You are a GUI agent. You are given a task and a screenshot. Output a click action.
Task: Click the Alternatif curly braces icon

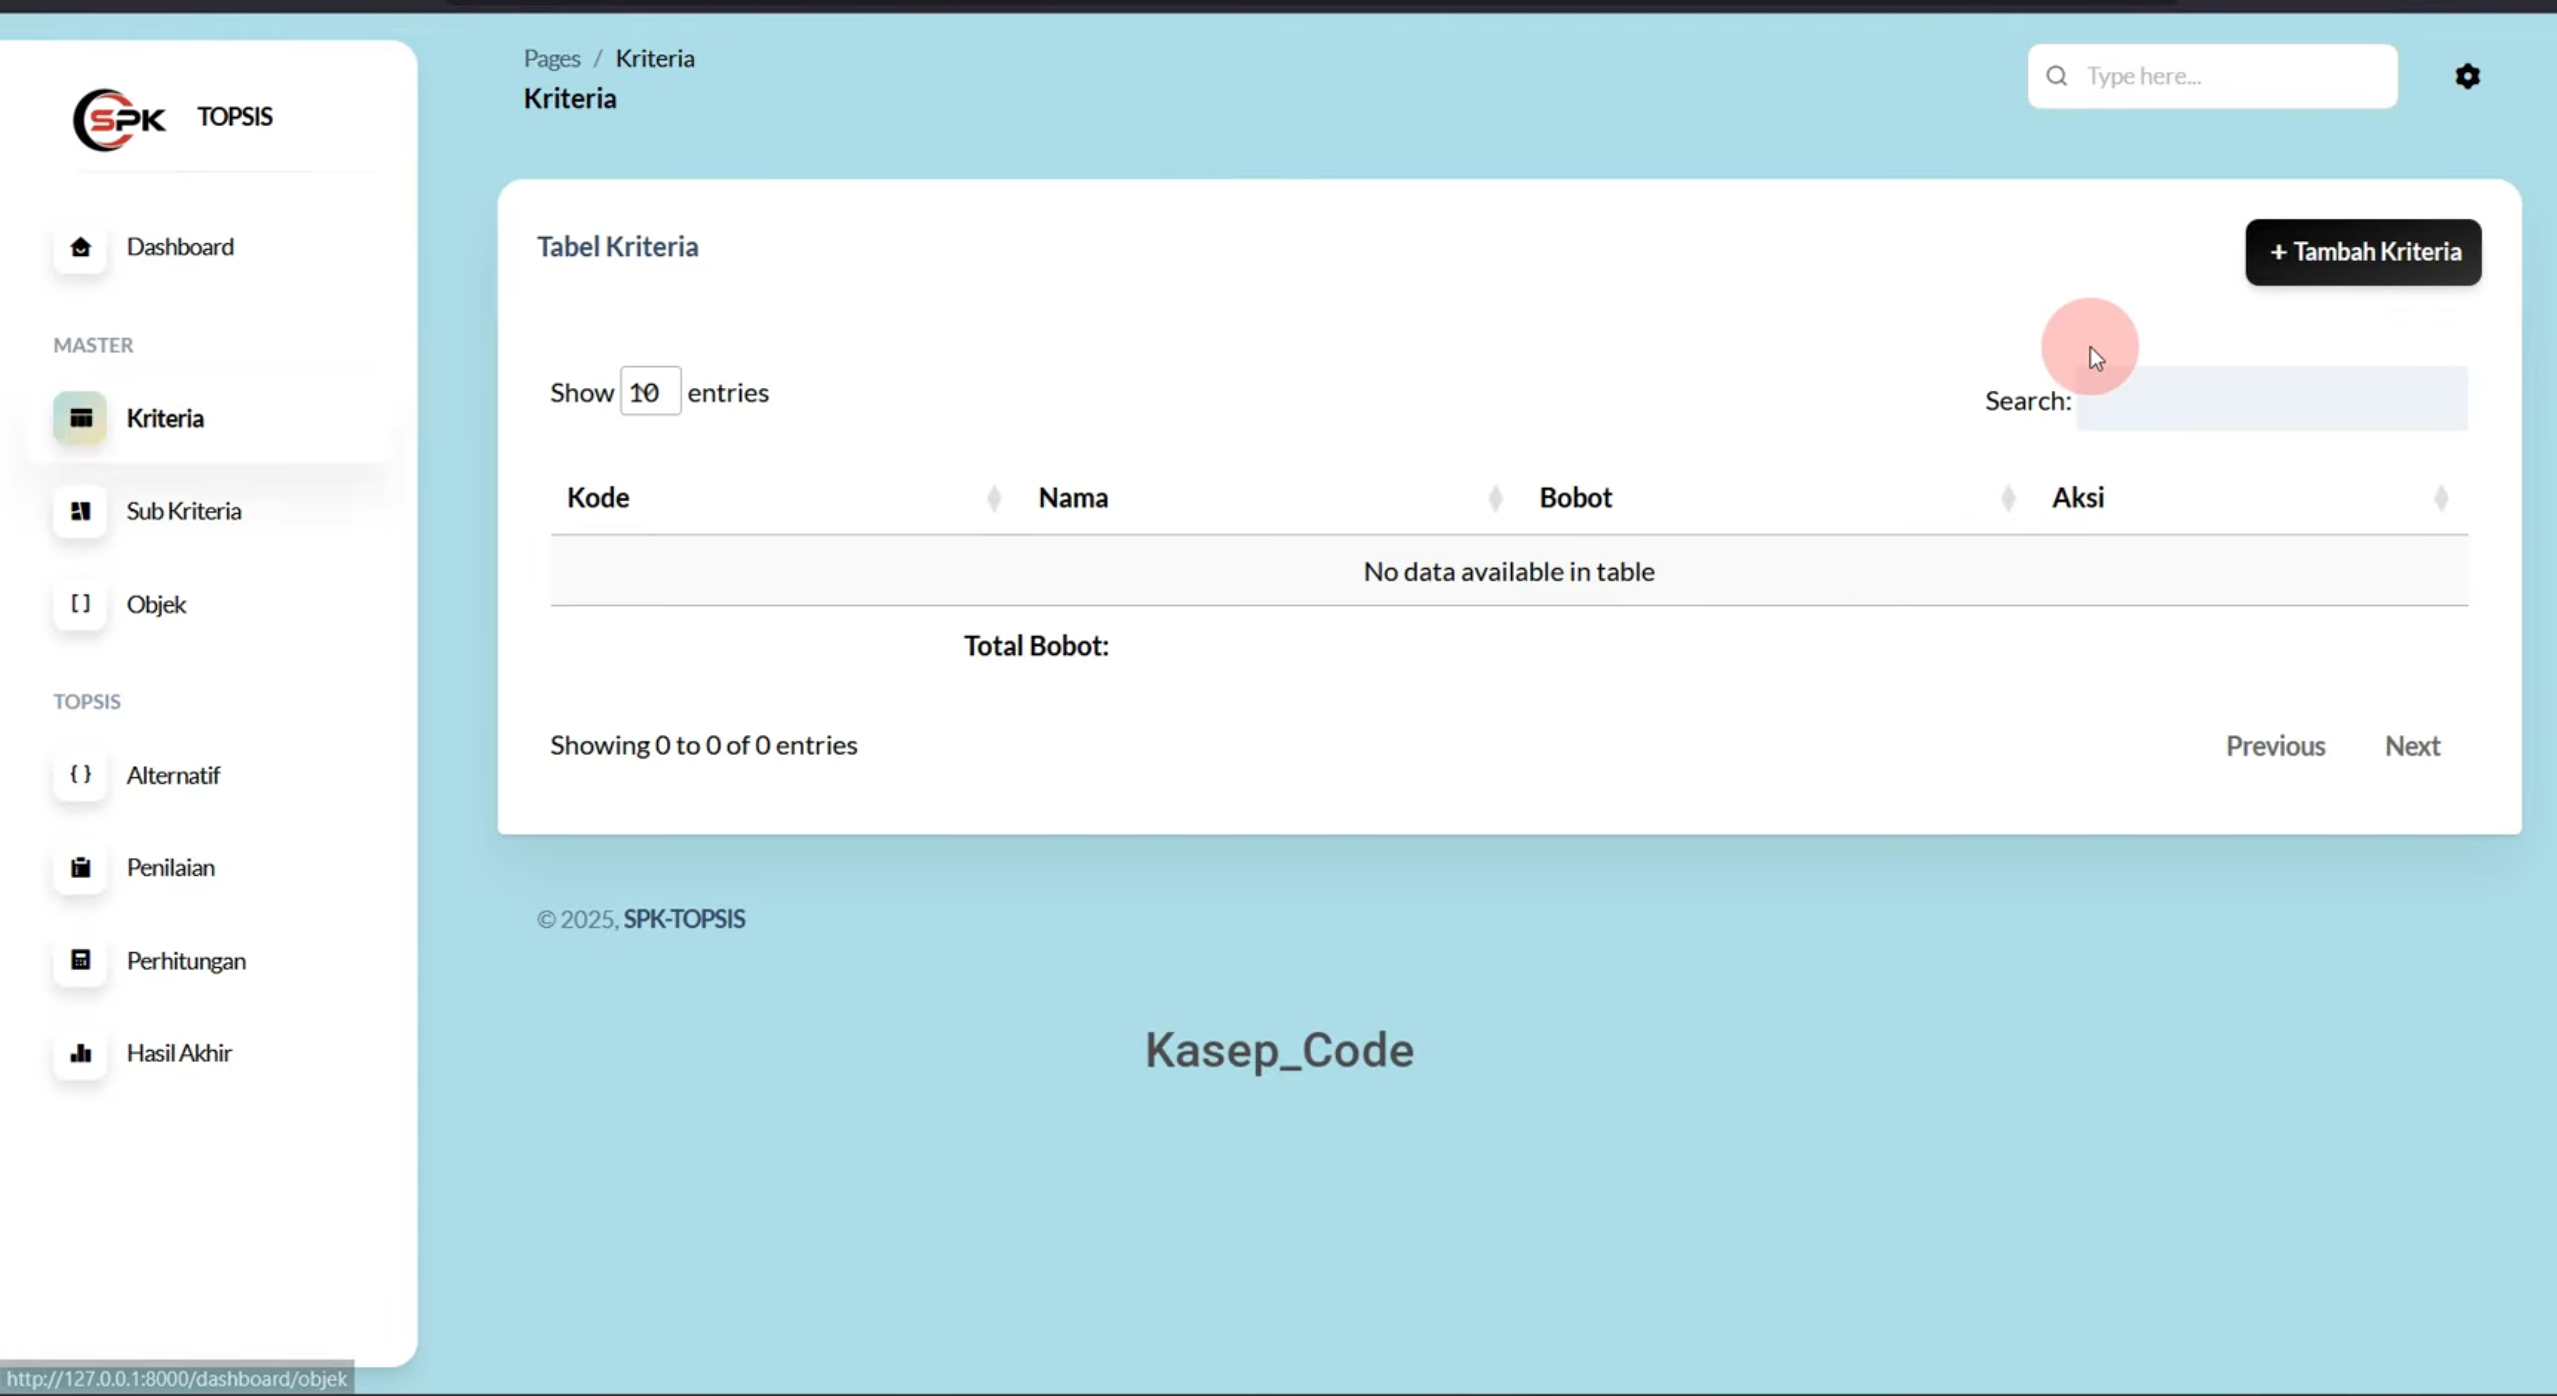click(80, 775)
